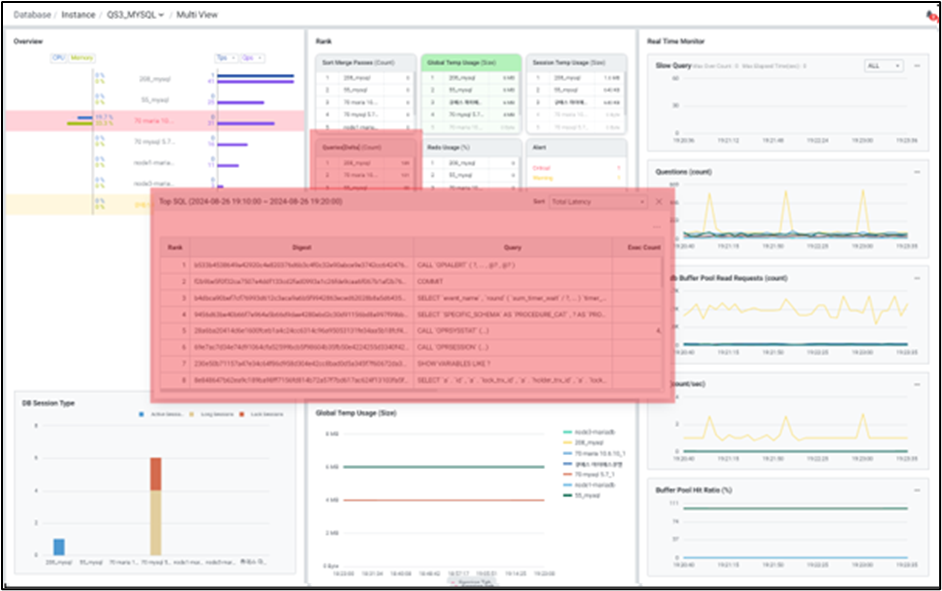
Task: Toggle the Memory filter in Overview
Action: coord(81,58)
